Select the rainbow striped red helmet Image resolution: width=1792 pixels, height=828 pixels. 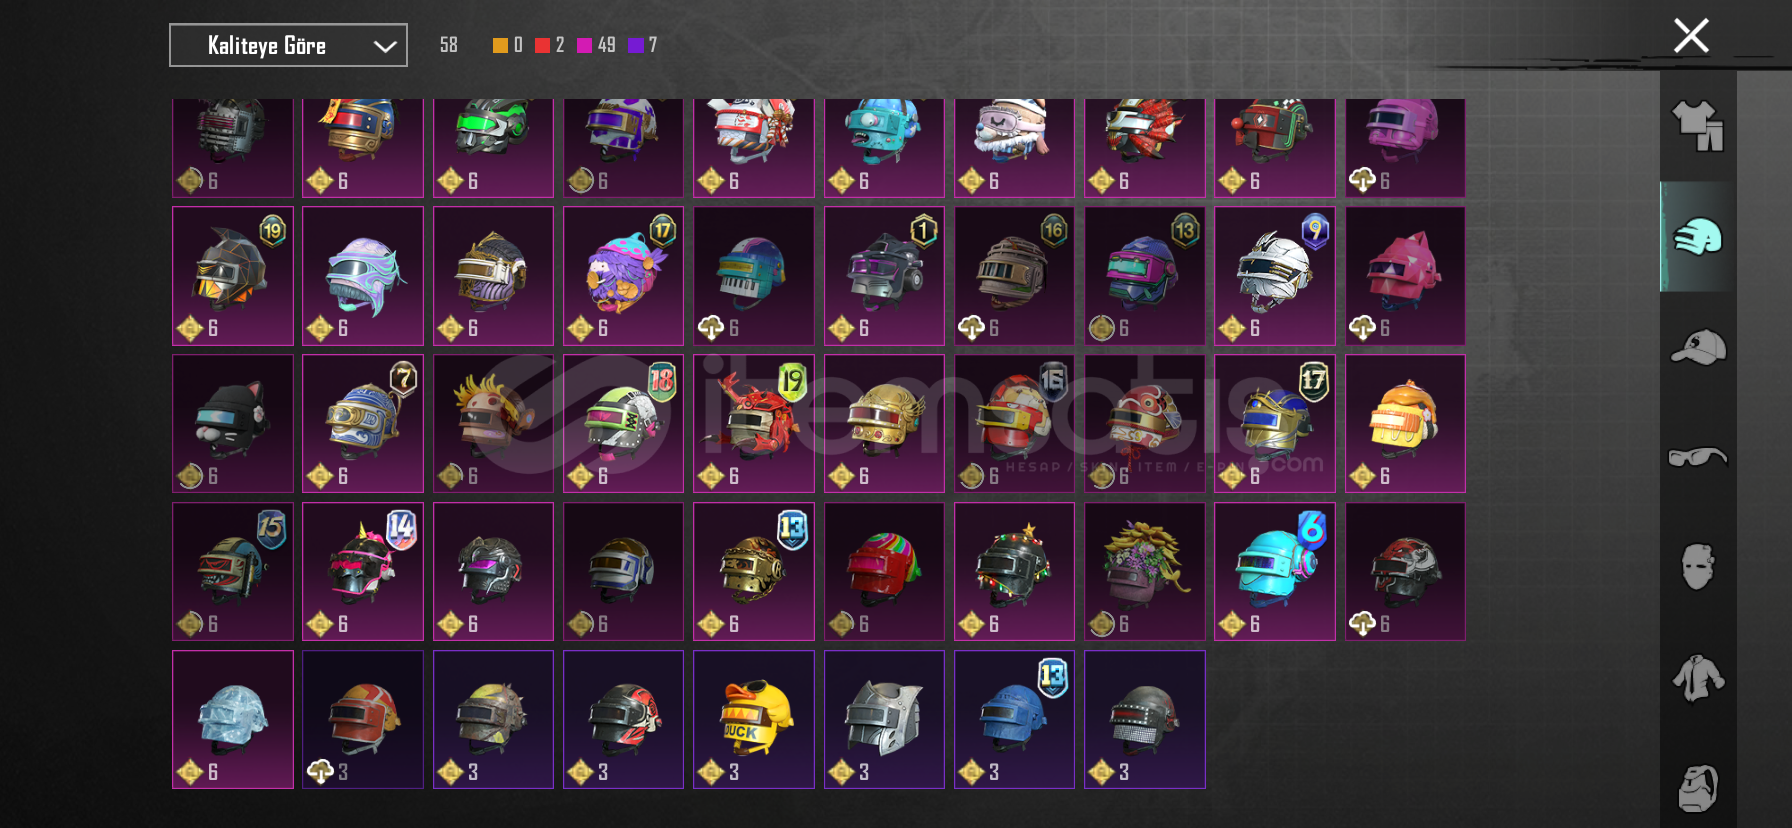coord(884,571)
